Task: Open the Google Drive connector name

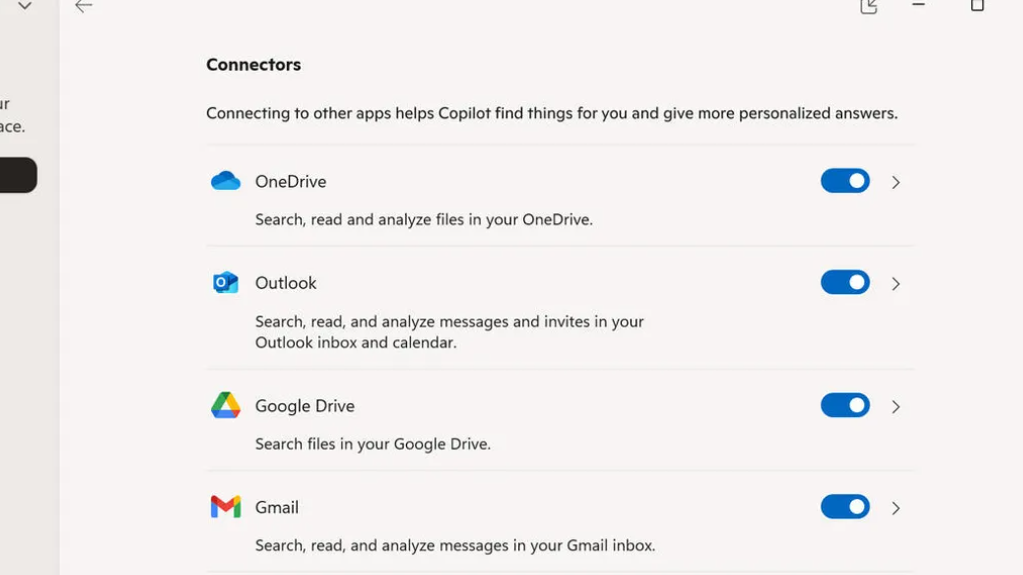Action: point(304,406)
